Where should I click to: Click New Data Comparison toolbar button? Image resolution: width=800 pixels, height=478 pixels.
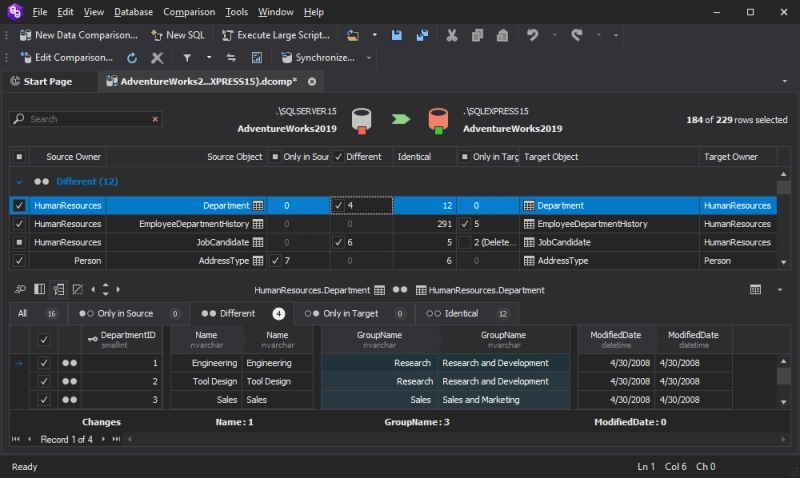pyautogui.click(x=79, y=35)
